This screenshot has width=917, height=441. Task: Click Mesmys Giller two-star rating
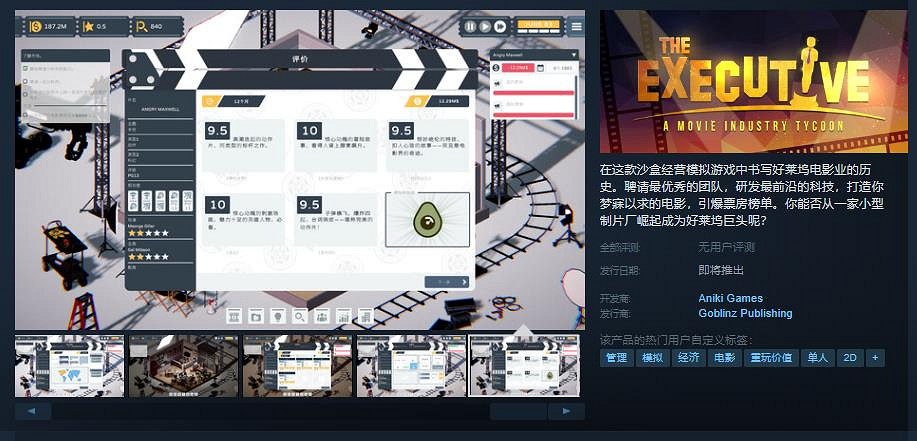(148, 233)
